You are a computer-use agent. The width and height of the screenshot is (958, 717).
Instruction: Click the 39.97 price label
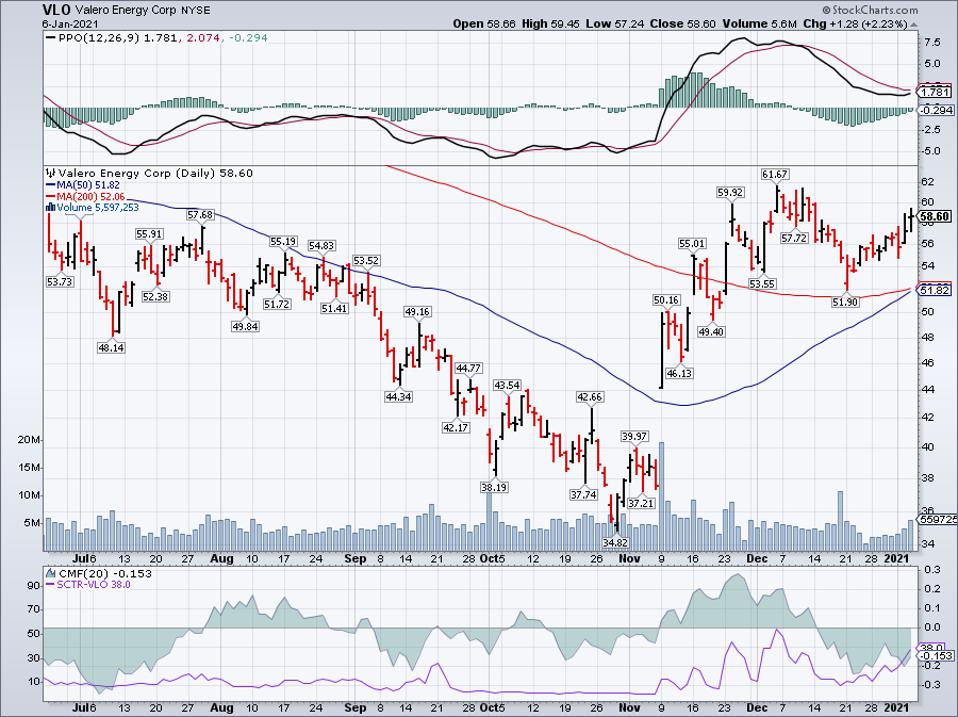coord(634,437)
